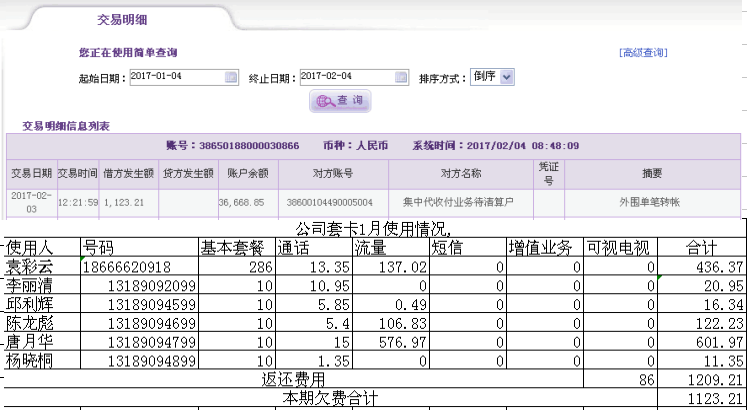
Task: Click the 查询 search button
Action: click(340, 100)
